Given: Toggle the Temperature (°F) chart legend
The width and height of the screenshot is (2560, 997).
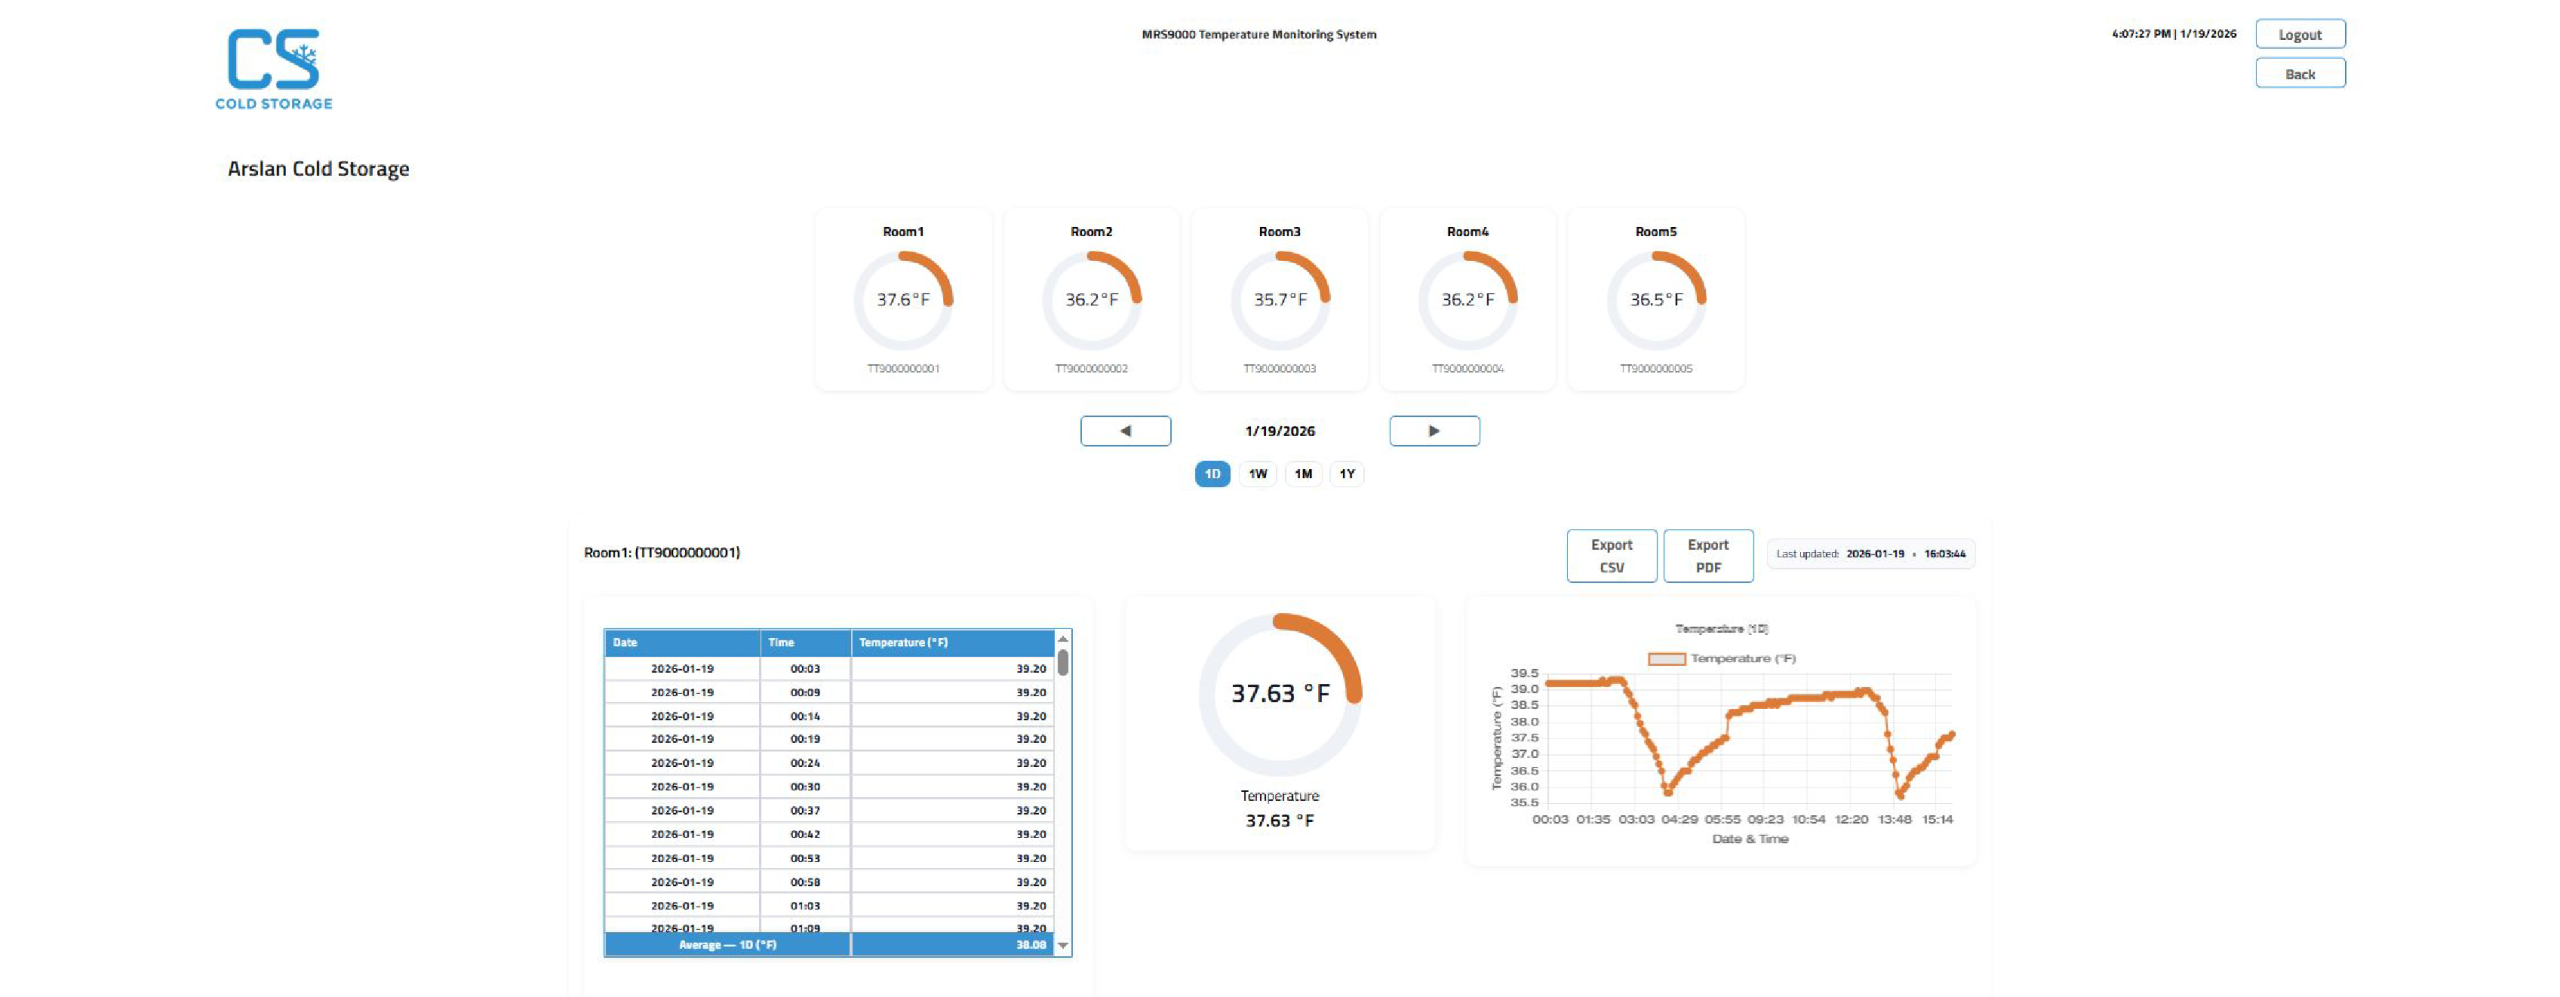Looking at the screenshot, I should [1721, 659].
